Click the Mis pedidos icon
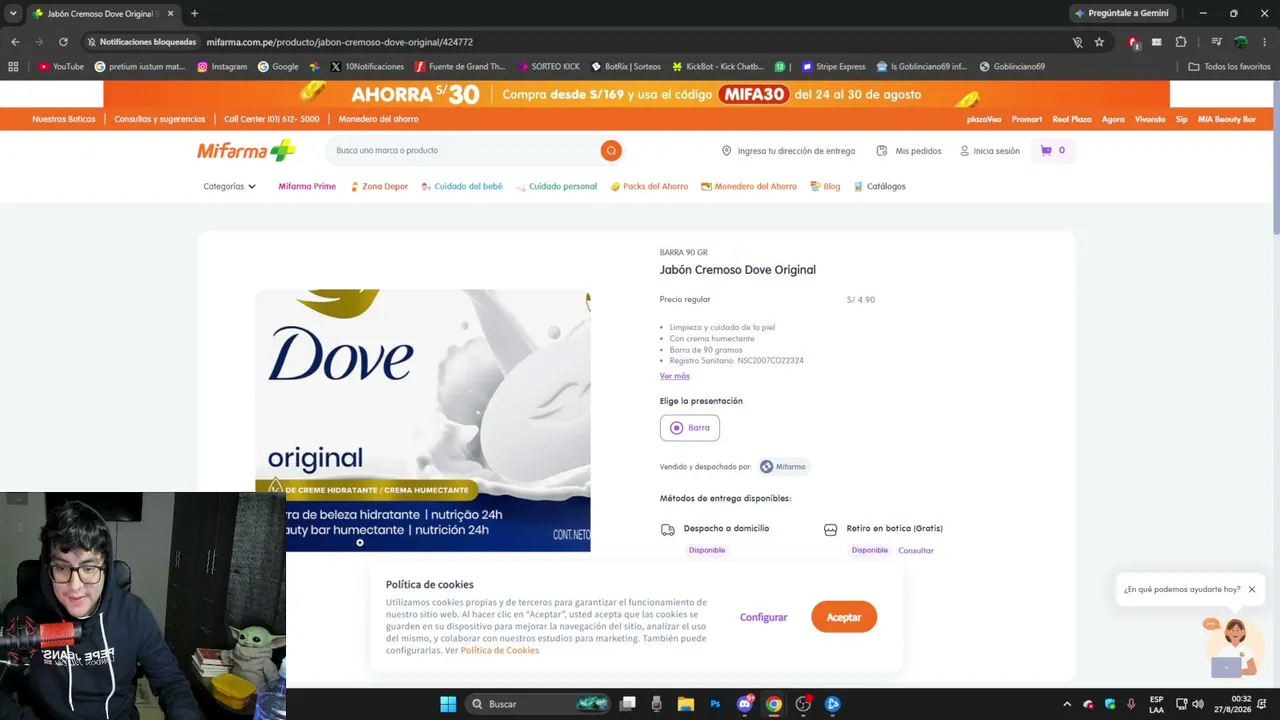This screenshot has height=720, width=1280. (882, 151)
